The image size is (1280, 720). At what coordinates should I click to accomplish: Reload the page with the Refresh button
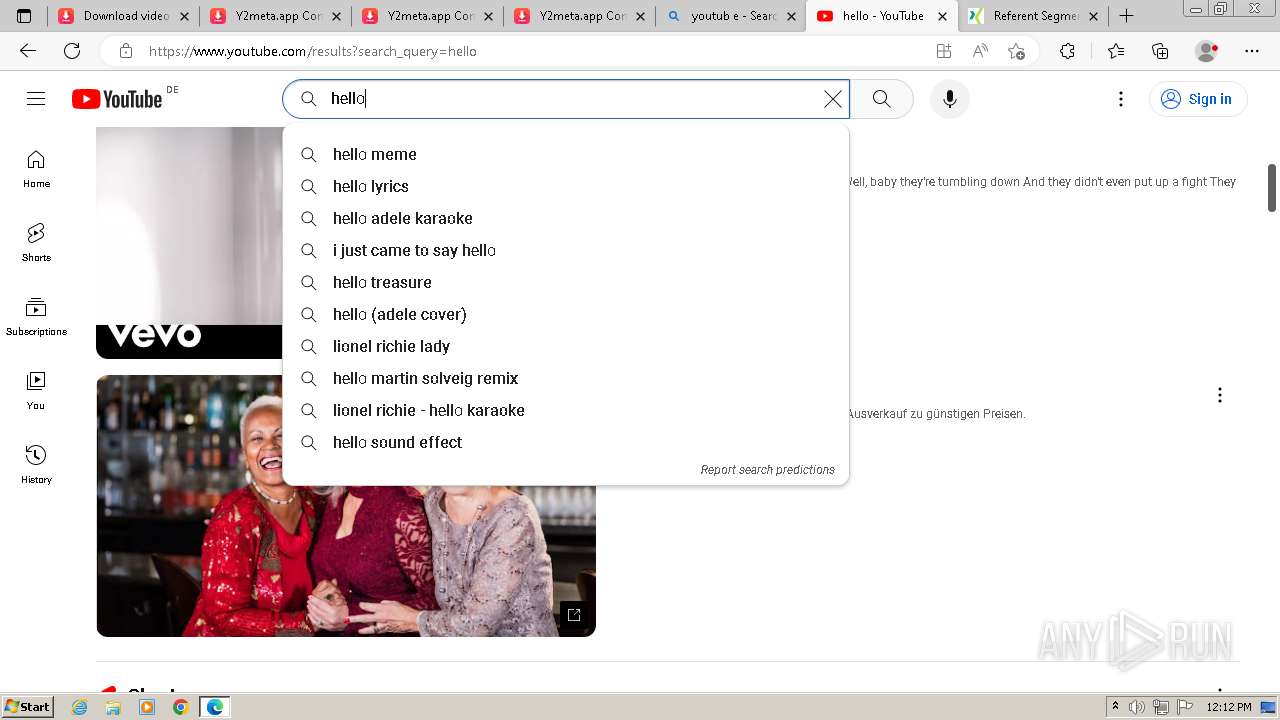click(x=72, y=51)
